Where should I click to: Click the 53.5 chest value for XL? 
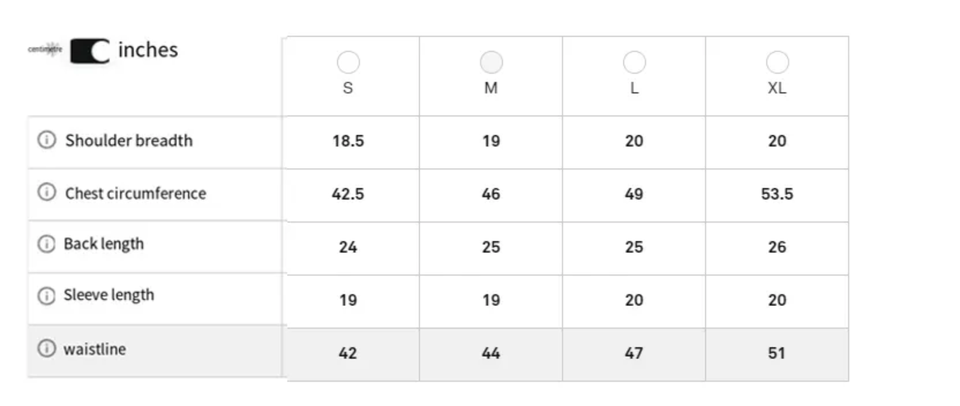(x=777, y=194)
